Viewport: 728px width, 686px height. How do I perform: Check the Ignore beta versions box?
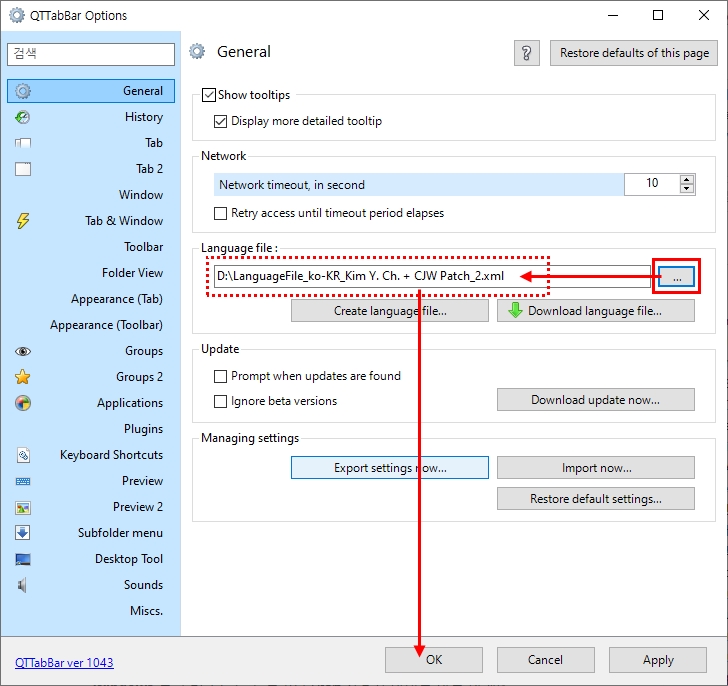coord(220,401)
